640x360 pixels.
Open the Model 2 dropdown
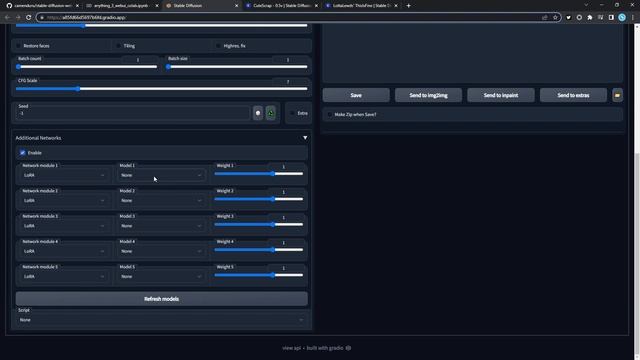(x=161, y=200)
